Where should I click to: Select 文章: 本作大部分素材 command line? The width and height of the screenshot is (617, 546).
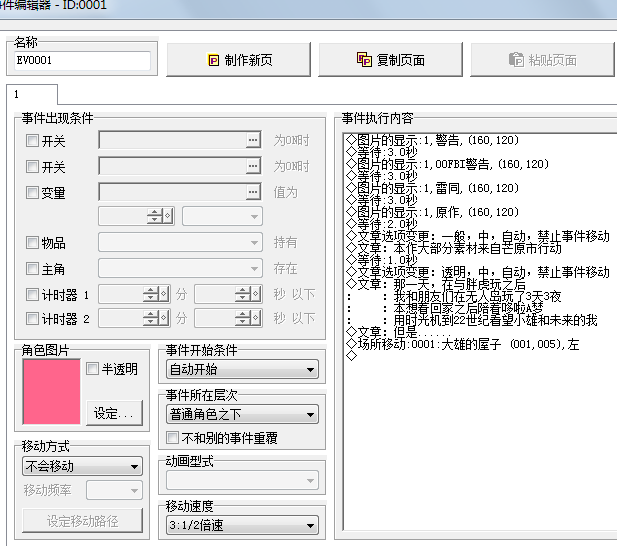click(453, 248)
